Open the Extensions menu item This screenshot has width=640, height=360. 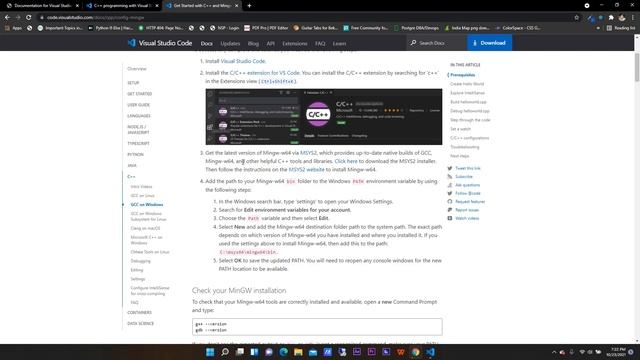[x=295, y=43]
